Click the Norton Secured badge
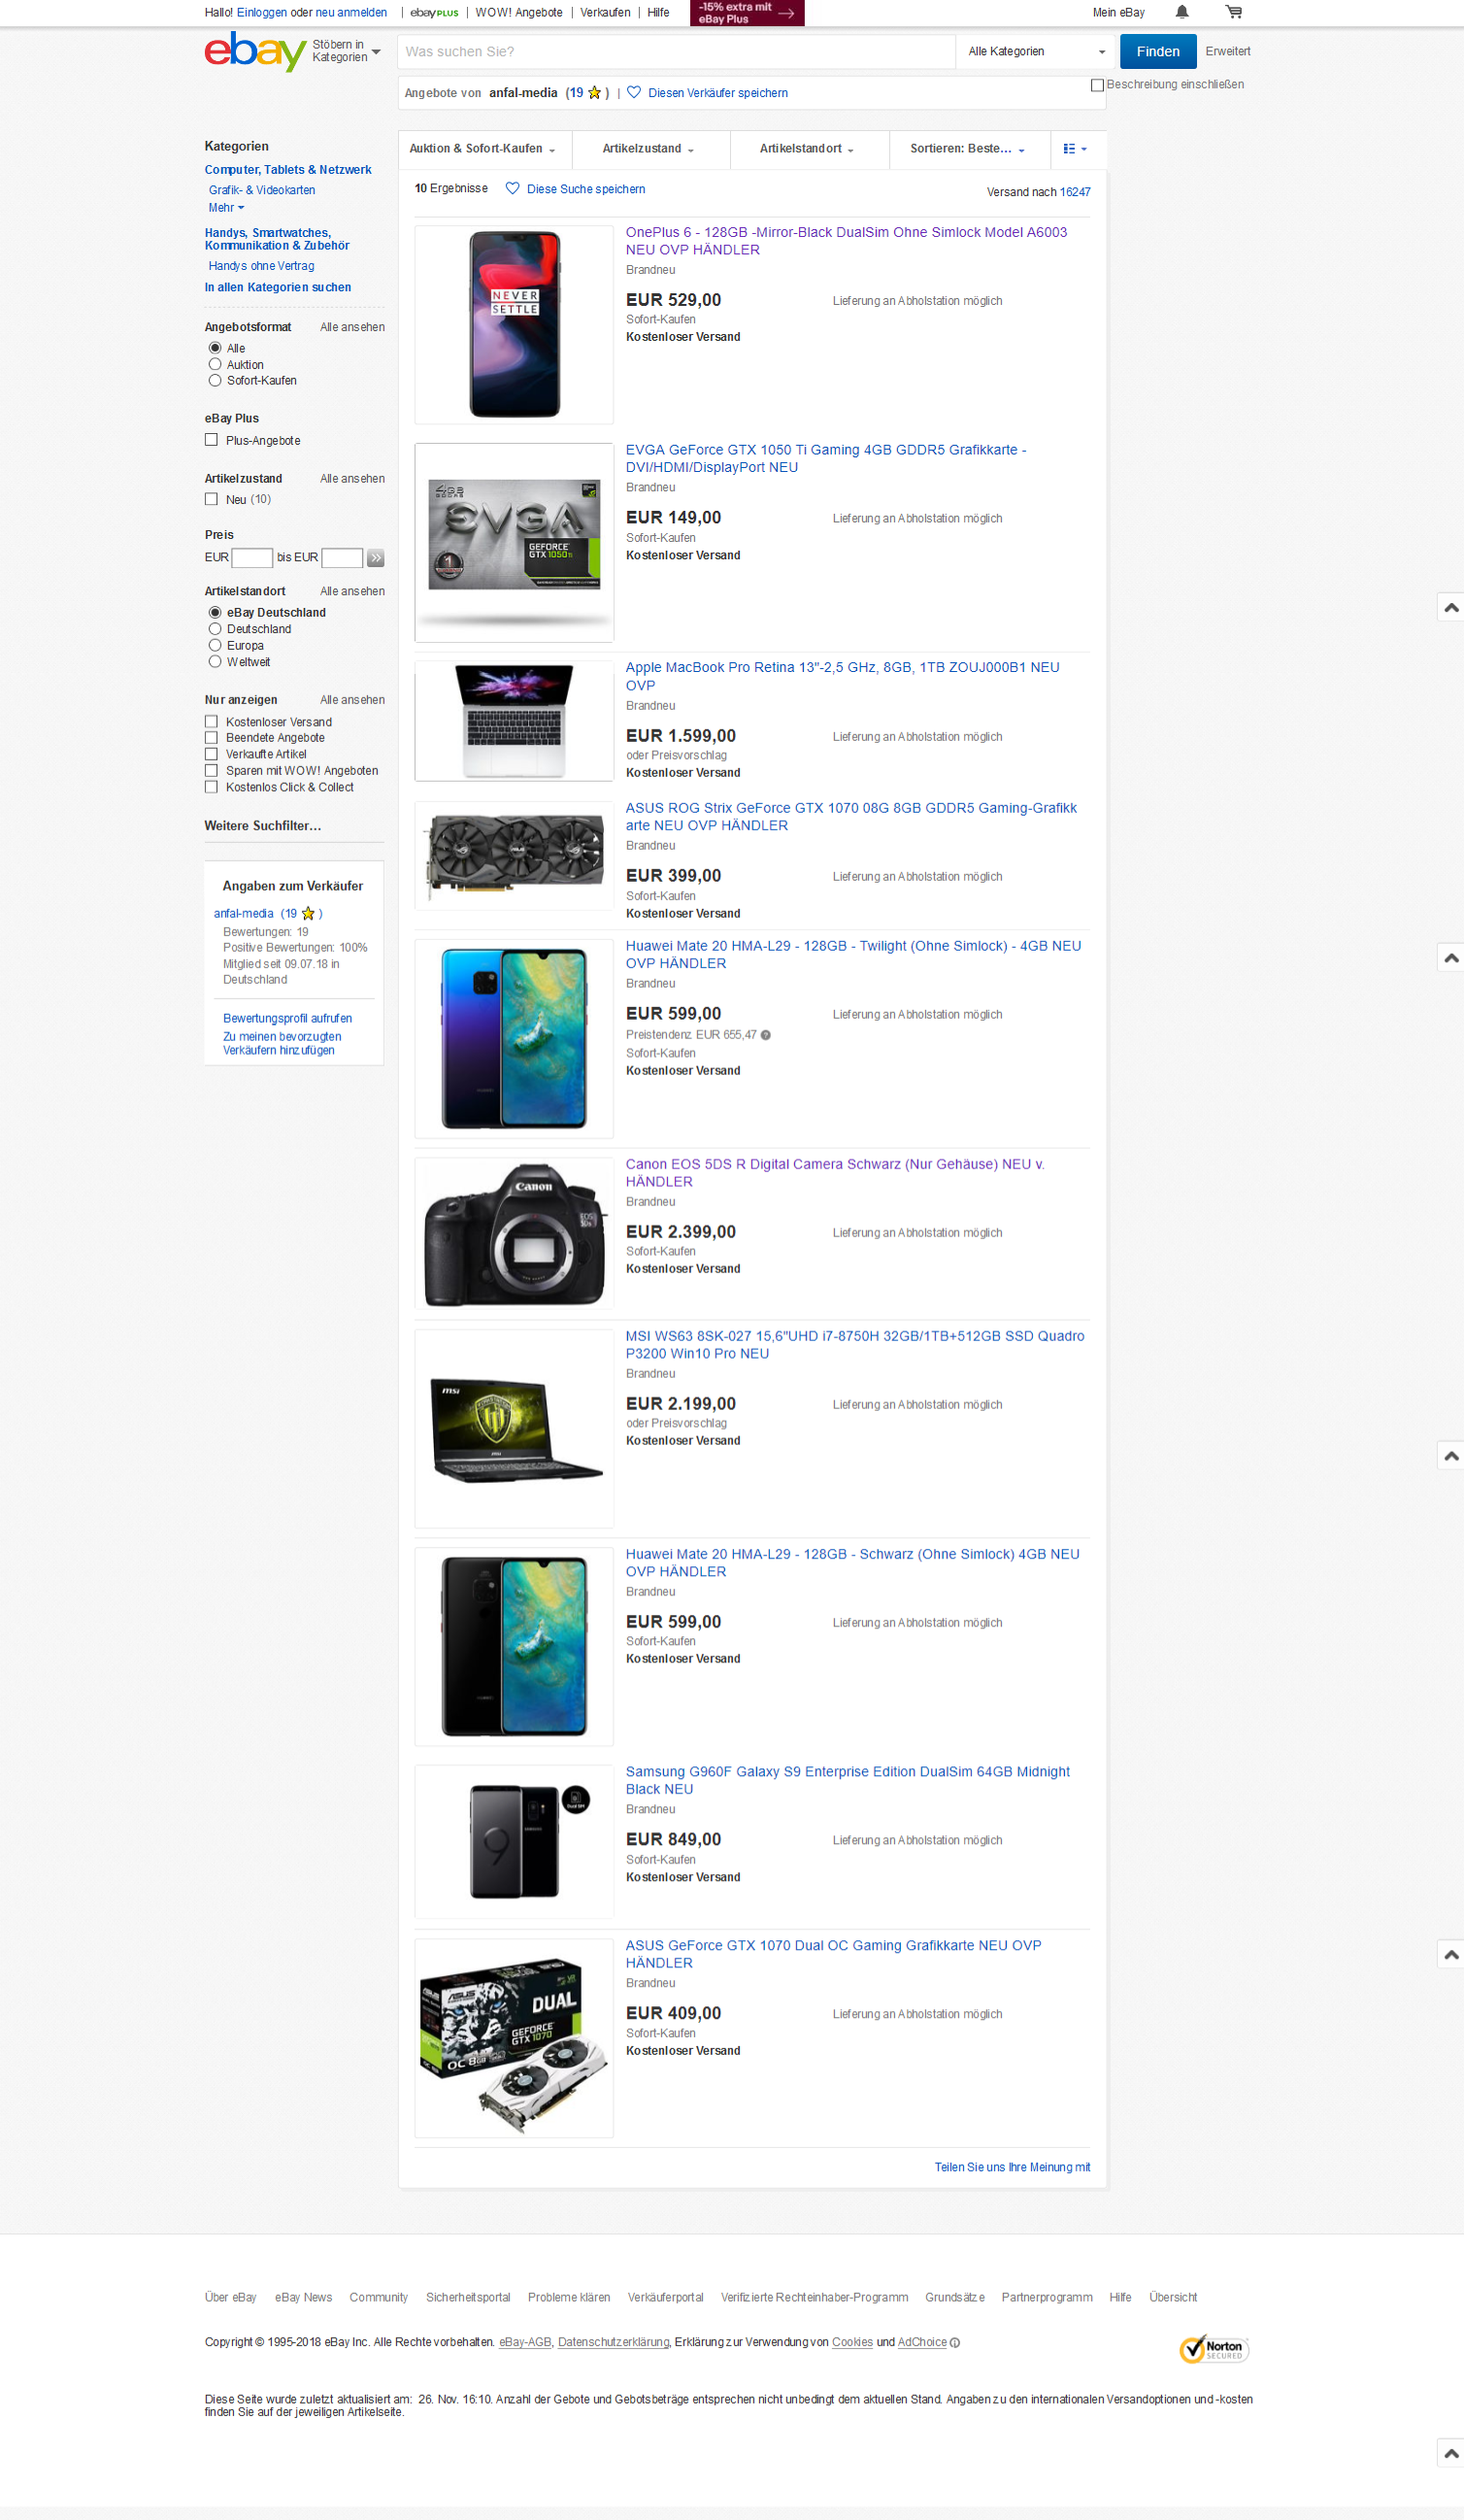Screen dimensions: 1464x2520 [1214, 2349]
